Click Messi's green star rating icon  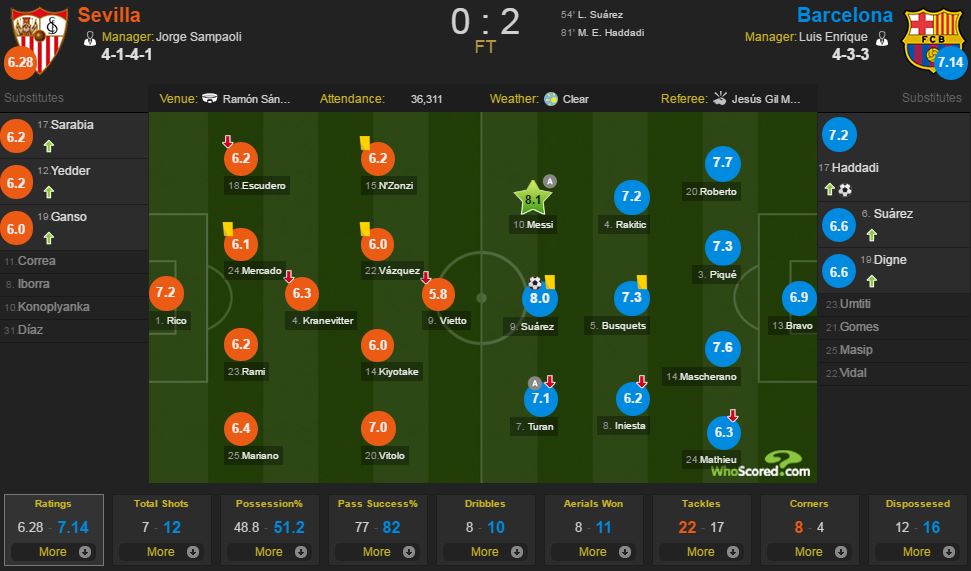pyautogui.click(x=532, y=198)
